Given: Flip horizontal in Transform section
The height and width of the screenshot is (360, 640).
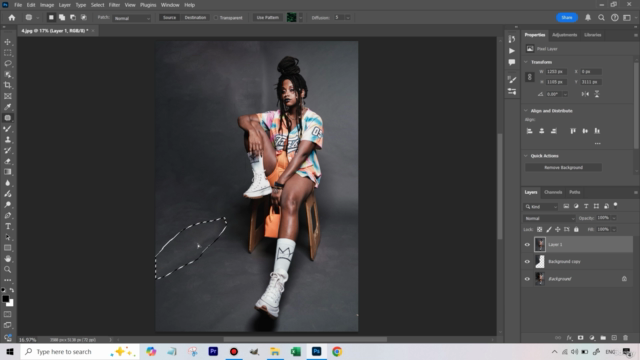Looking at the screenshot, I should 585,94.
